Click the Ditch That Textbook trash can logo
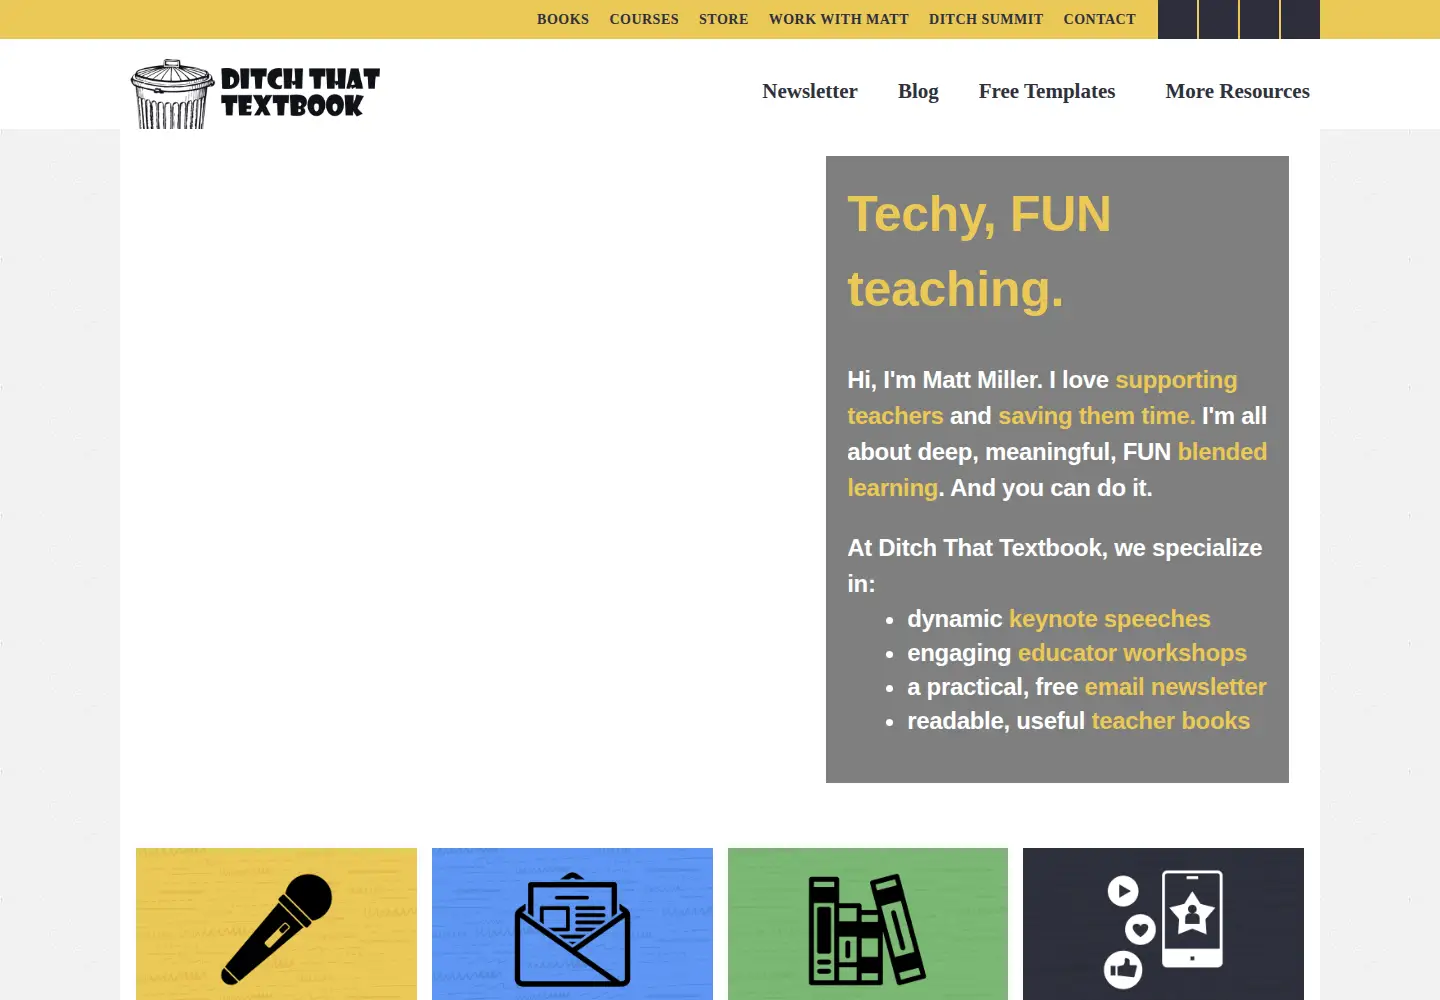This screenshot has height=1000, width=1440. pos(173,94)
